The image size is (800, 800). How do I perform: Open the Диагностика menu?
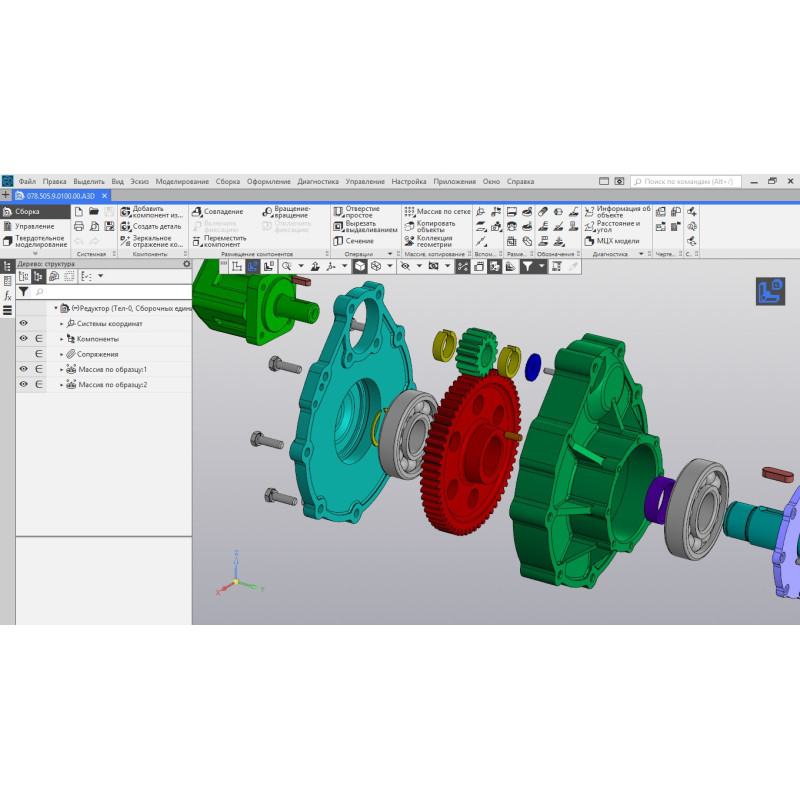pos(318,182)
